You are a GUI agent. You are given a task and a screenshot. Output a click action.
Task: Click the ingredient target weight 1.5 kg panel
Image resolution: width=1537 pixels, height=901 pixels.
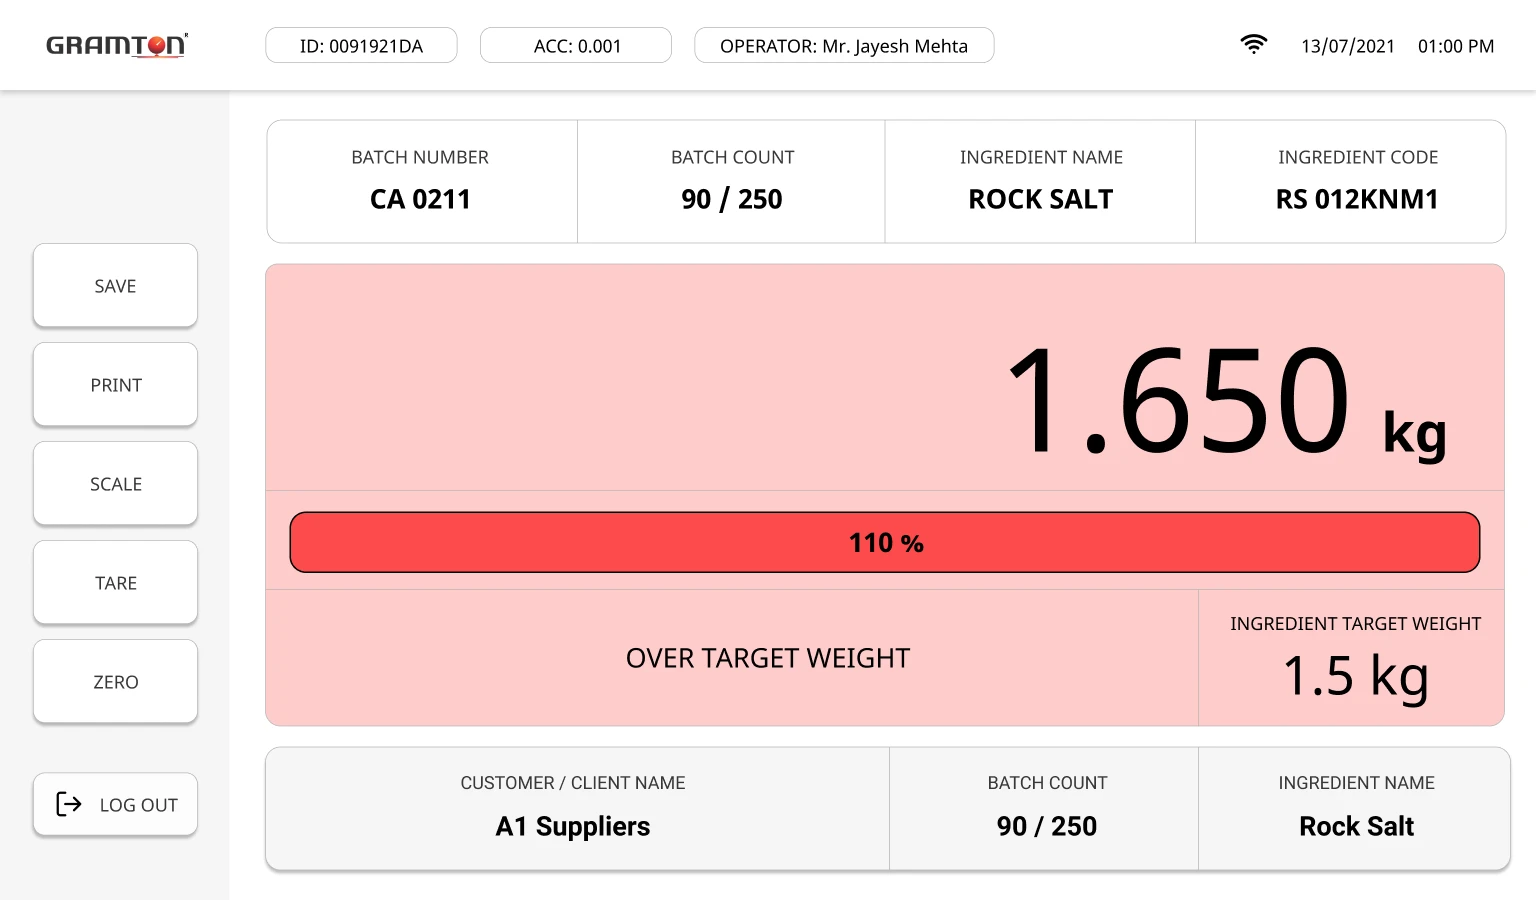coord(1352,658)
